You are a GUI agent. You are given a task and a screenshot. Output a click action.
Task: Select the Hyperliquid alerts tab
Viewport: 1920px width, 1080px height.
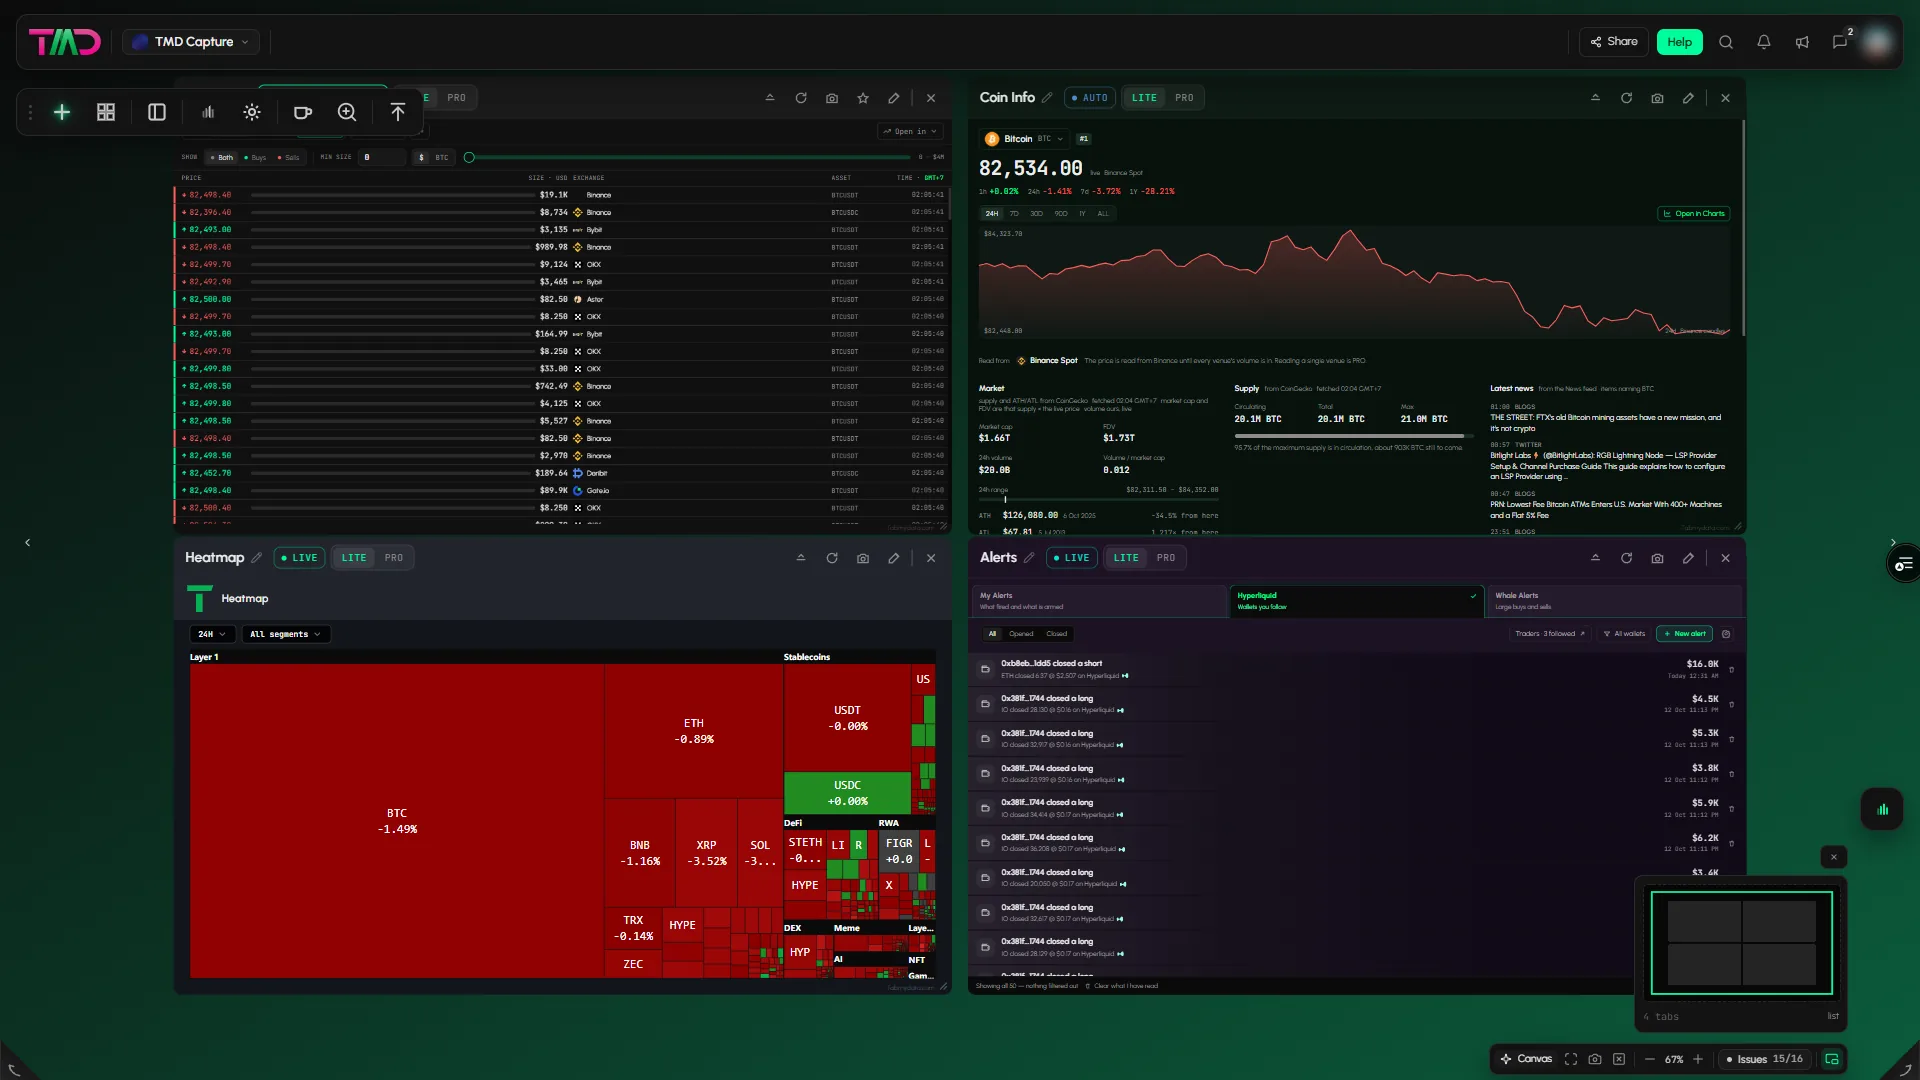click(x=1356, y=601)
